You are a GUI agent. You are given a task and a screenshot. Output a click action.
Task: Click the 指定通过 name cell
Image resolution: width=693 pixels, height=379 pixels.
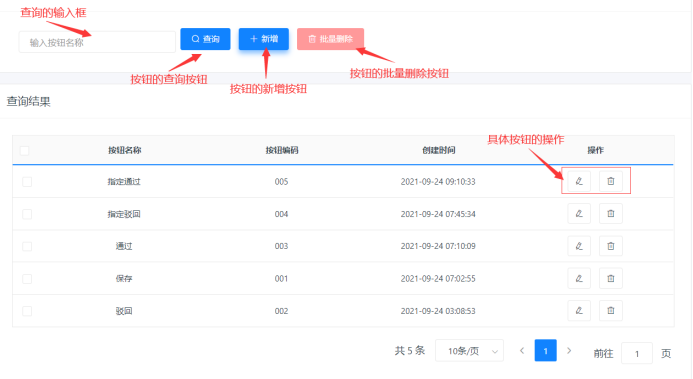click(124, 182)
